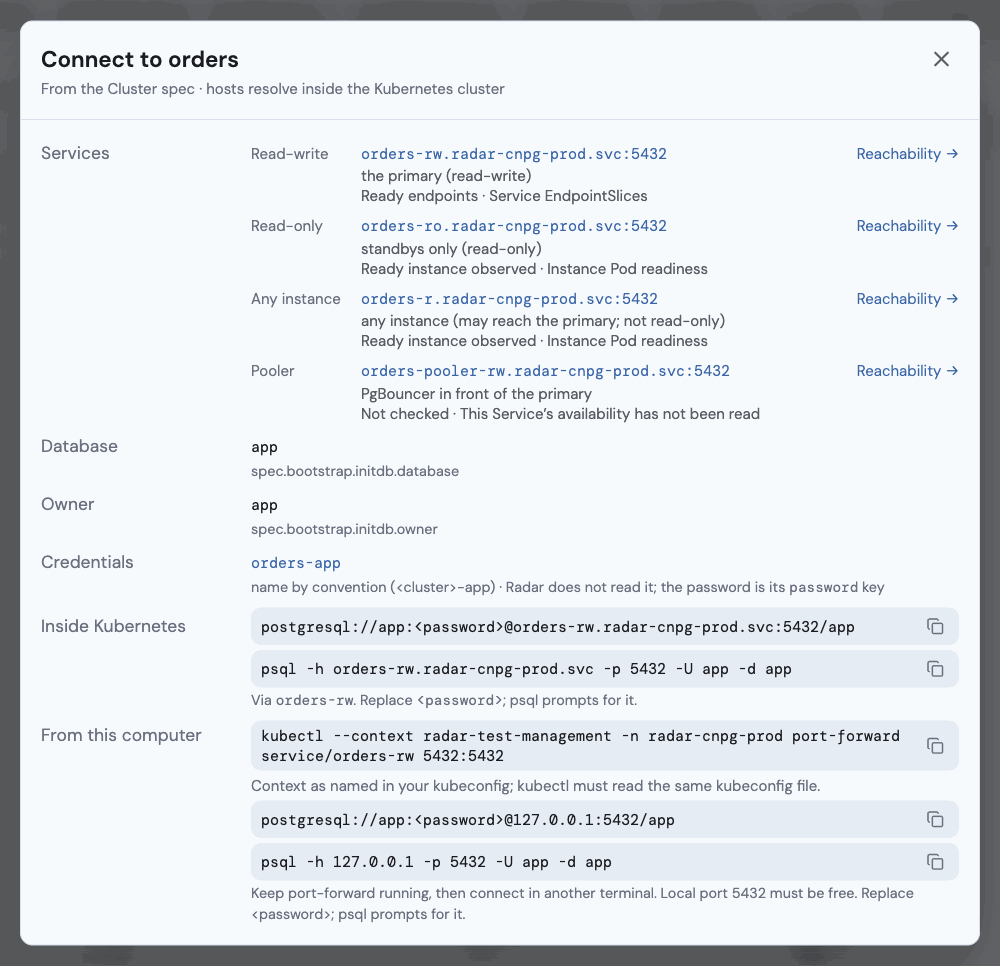Copy the psql orders-rw.radar-cnpg-prod.svc command
The image size is (1000, 966).
[935, 669]
